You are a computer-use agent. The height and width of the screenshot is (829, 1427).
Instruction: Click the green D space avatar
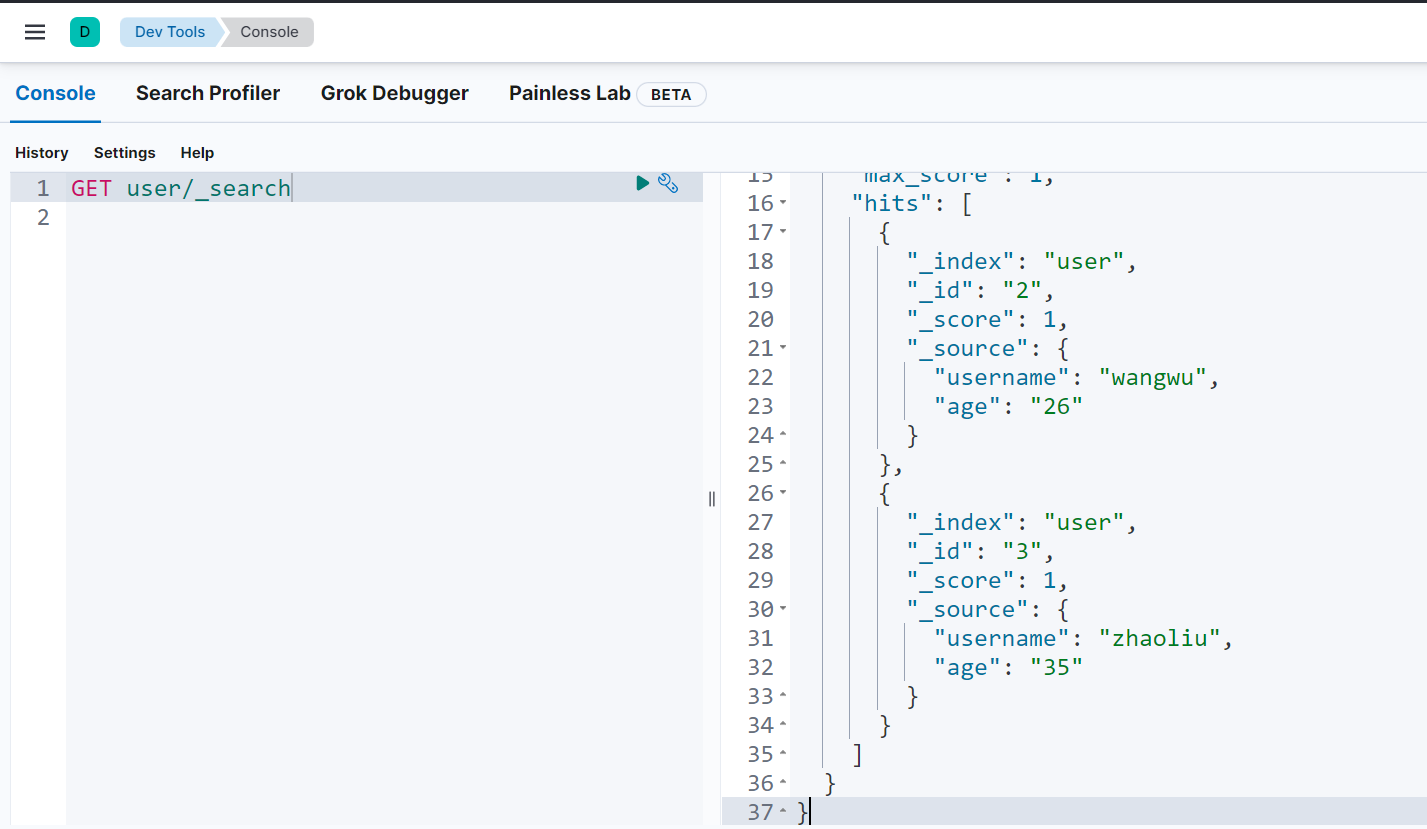pos(85,32)
